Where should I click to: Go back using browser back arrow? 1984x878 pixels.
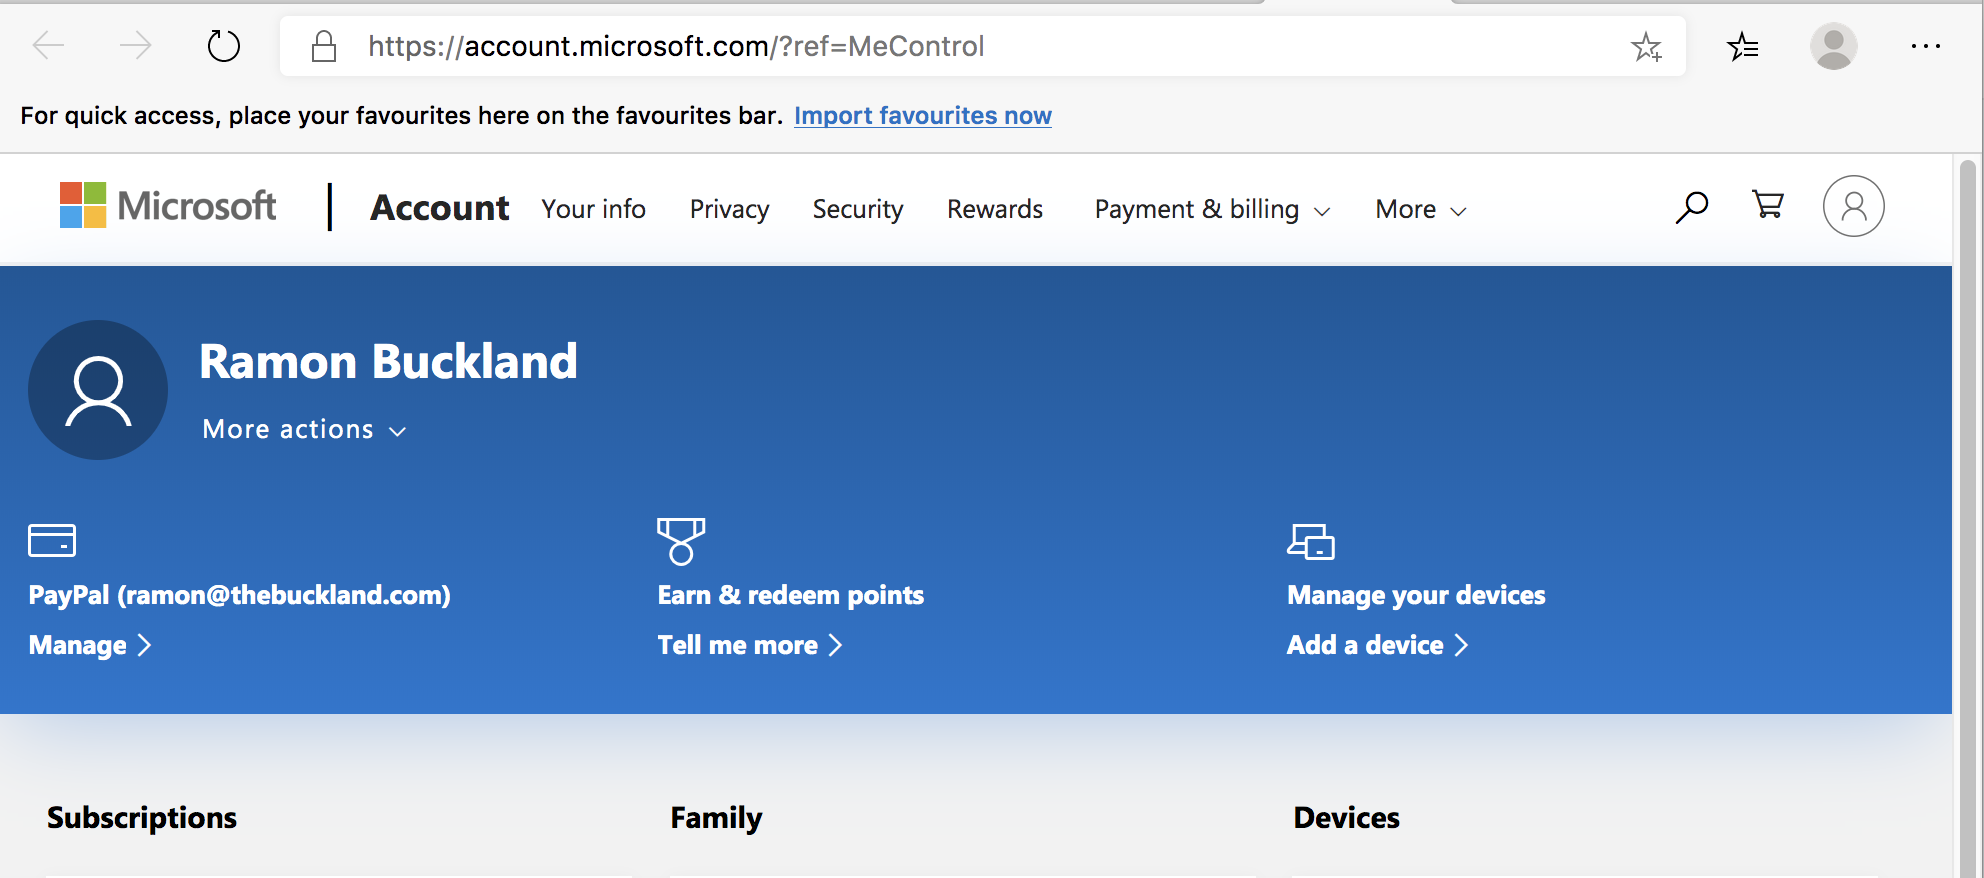[x=48, y=46]
